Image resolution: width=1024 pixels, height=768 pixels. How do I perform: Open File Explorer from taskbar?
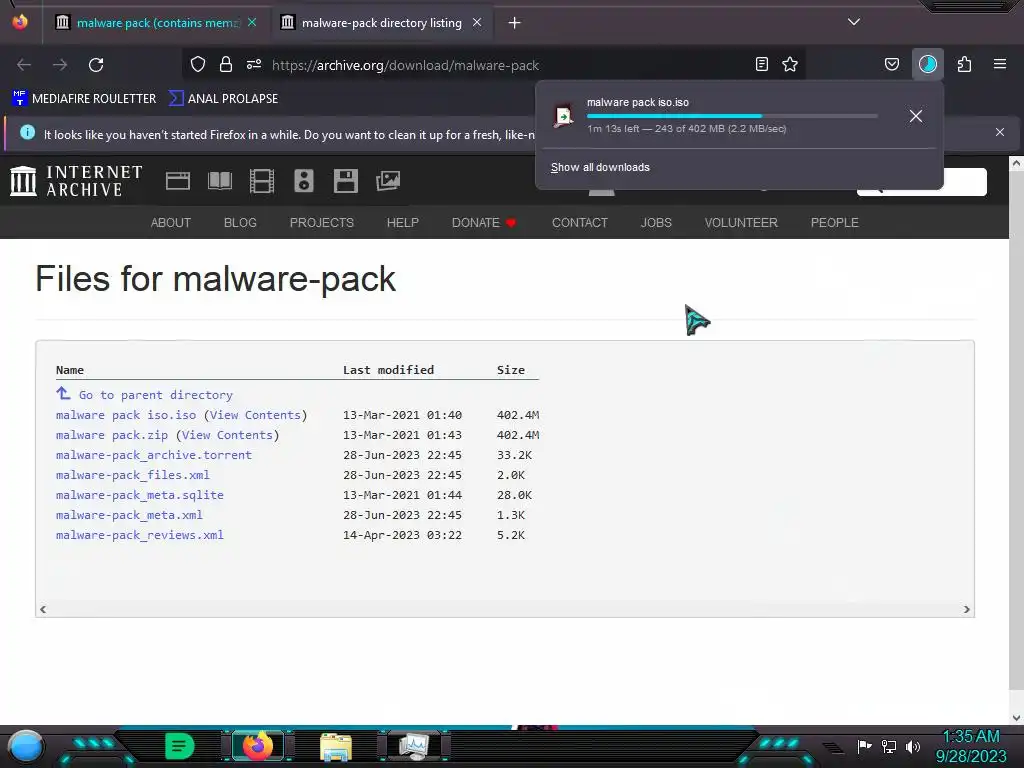336,746
